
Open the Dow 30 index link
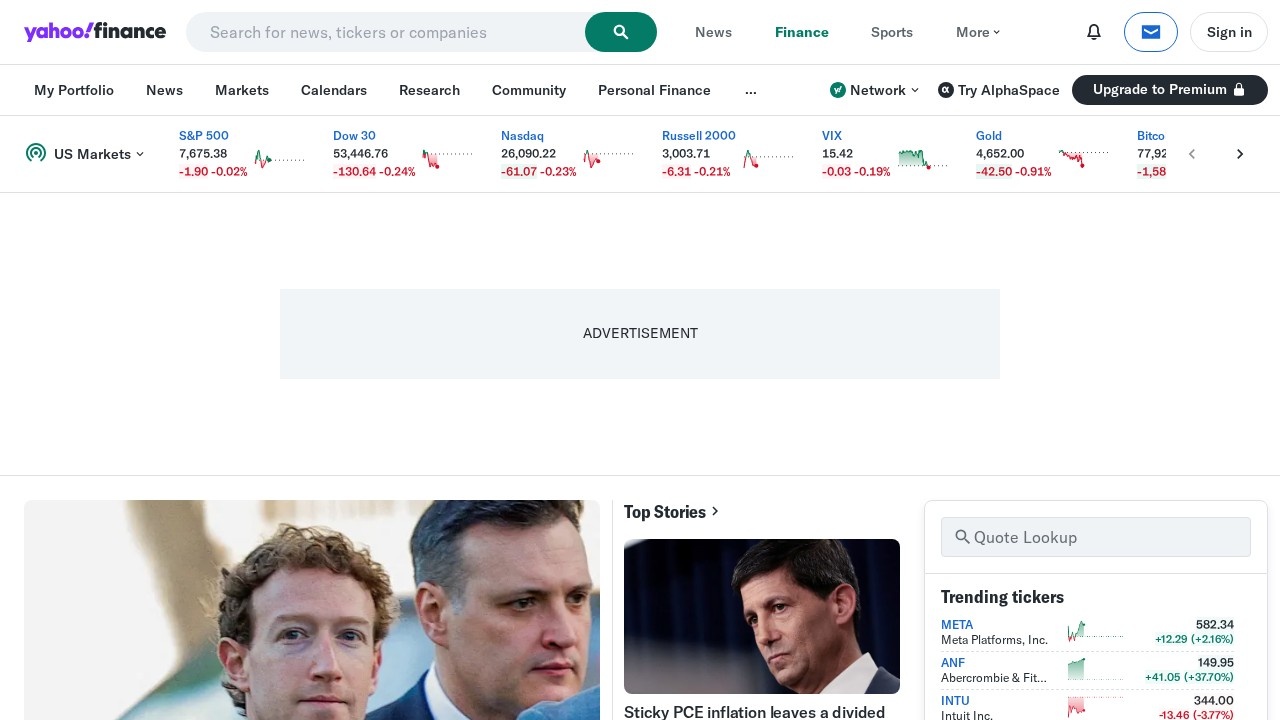click(354, 136)
